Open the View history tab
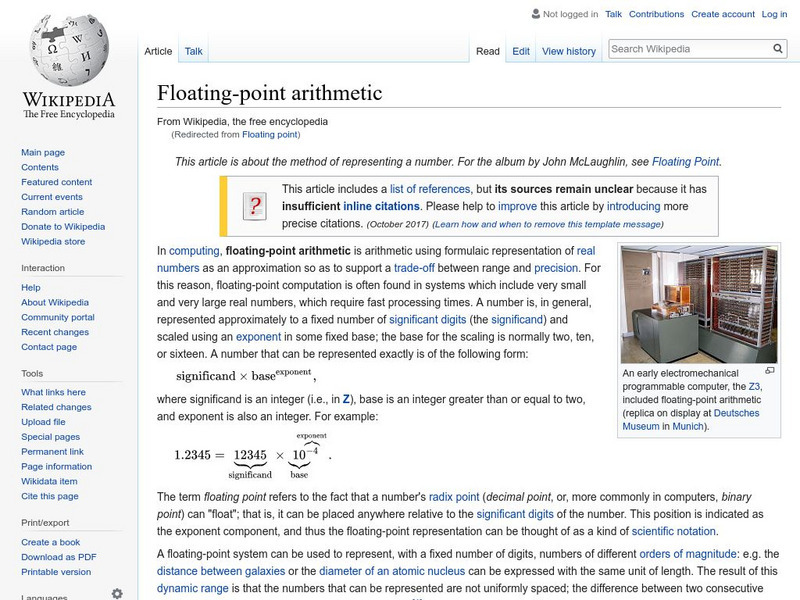 point(569,51)
